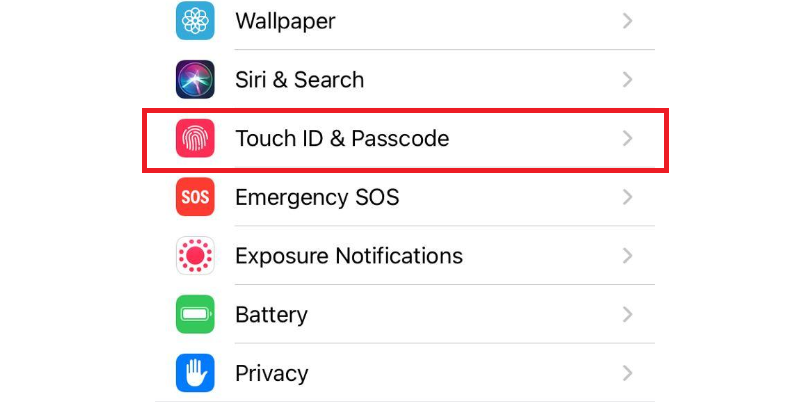Tap the red SOS icon
This screenshot has height=402, width=802.
click(195, 197)
